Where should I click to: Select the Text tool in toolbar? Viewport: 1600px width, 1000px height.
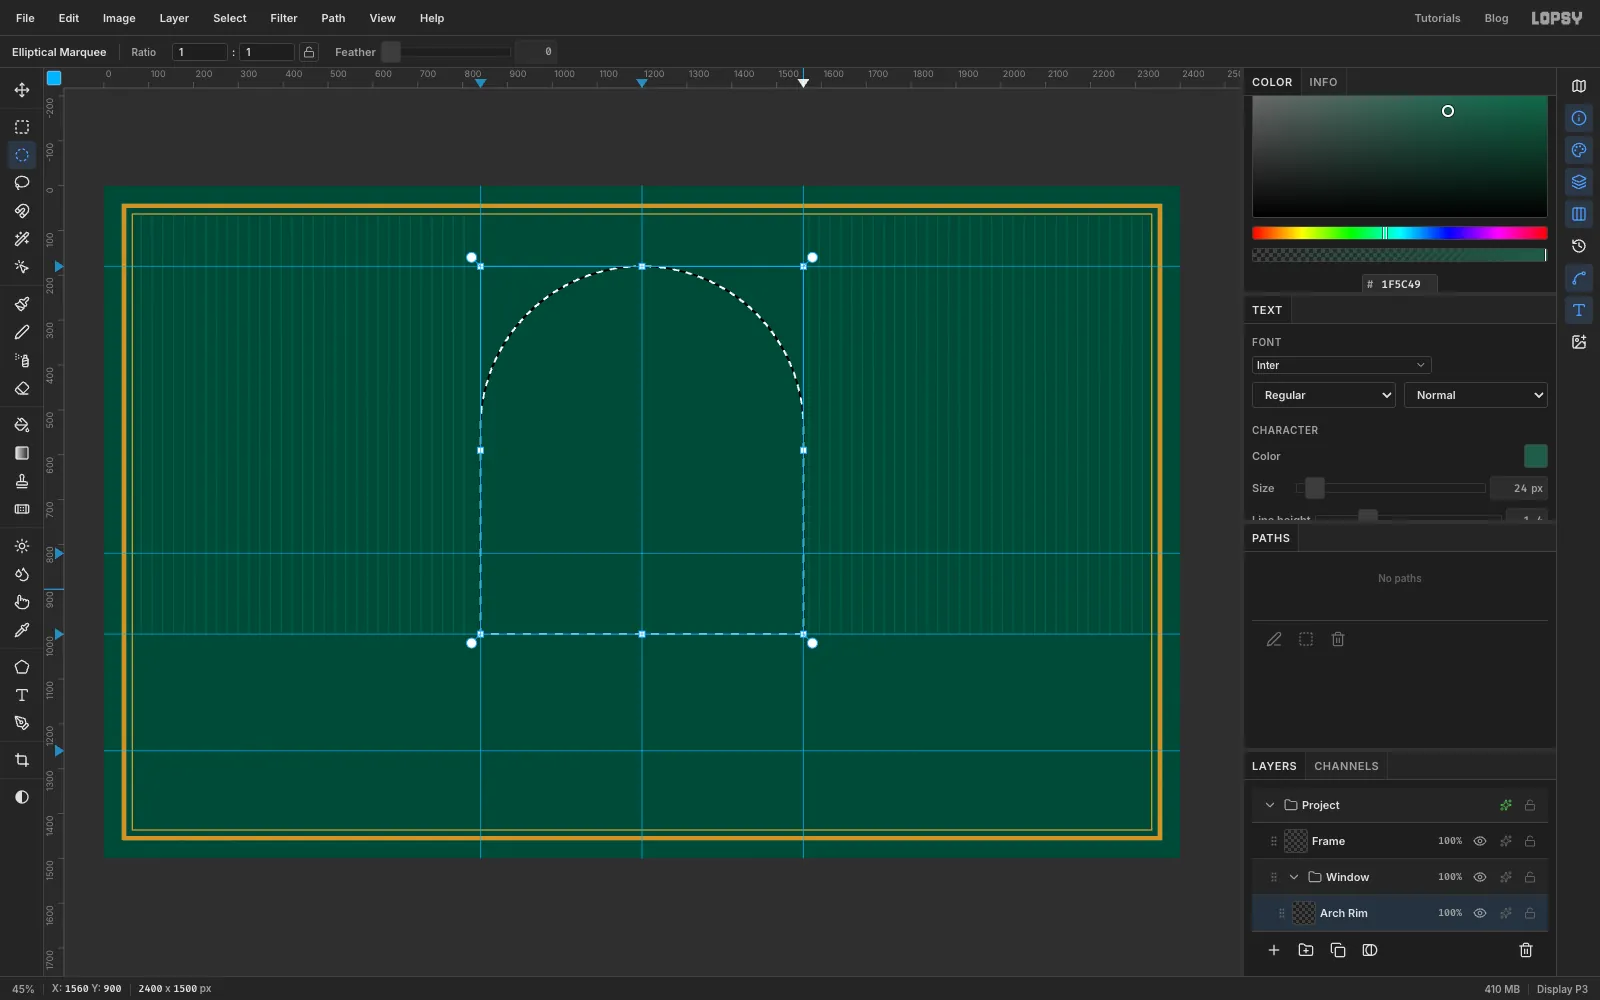tap(22, 695)
